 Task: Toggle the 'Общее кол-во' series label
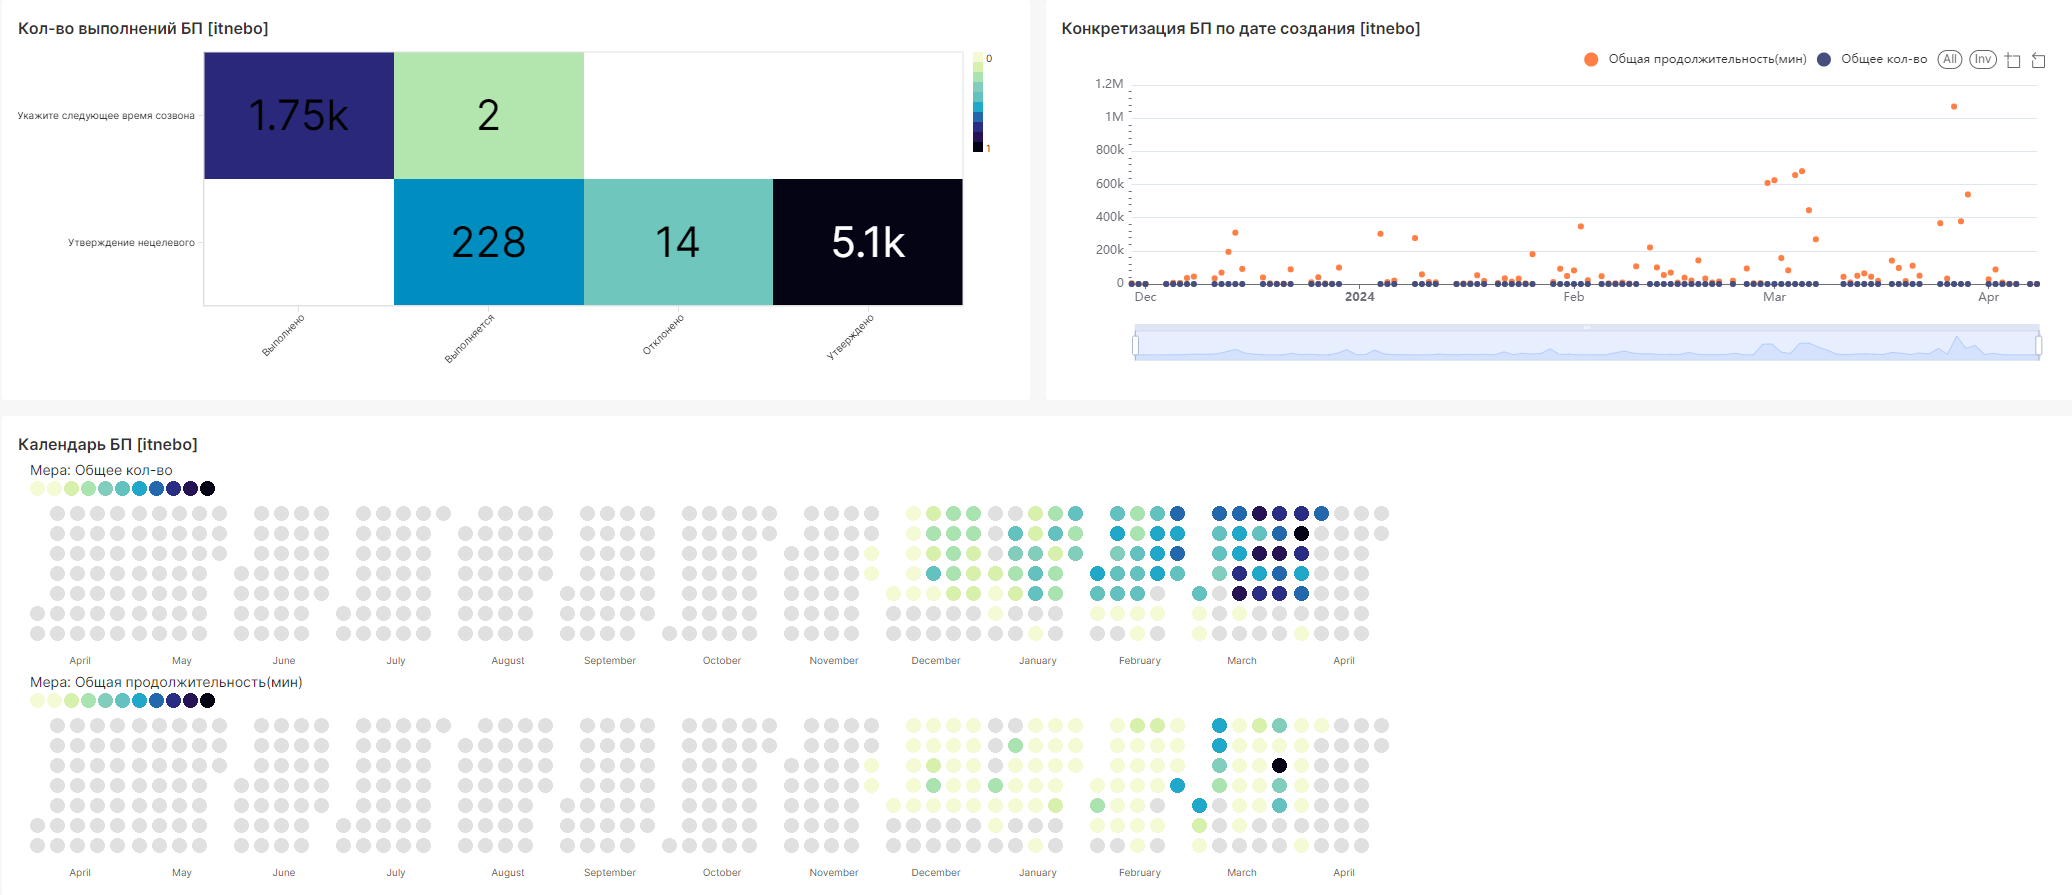tap(1884, 60)
